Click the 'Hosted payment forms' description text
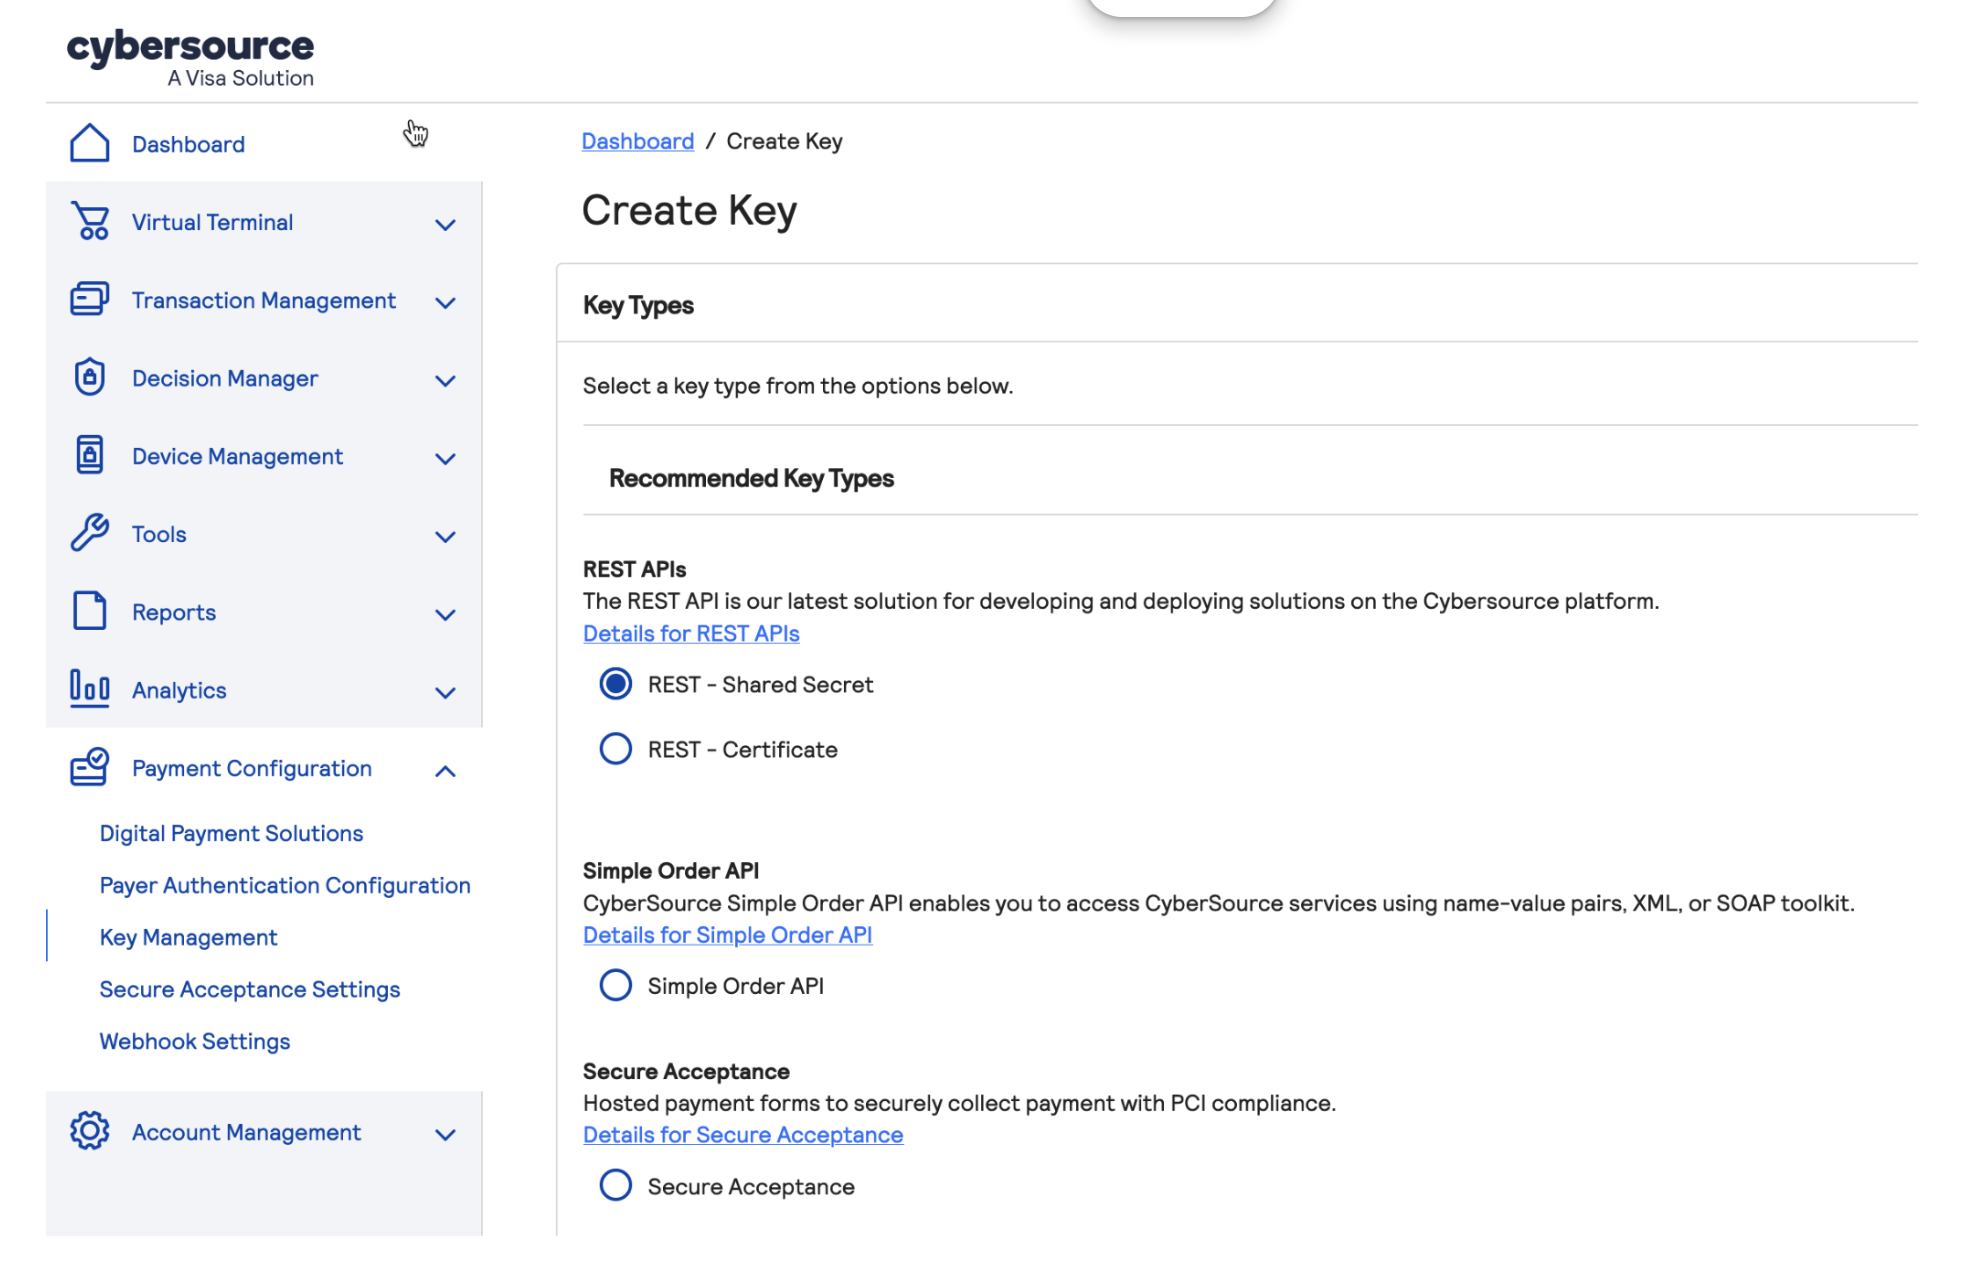This screenshot has width=1978, height=1286. pos(959,1103)
